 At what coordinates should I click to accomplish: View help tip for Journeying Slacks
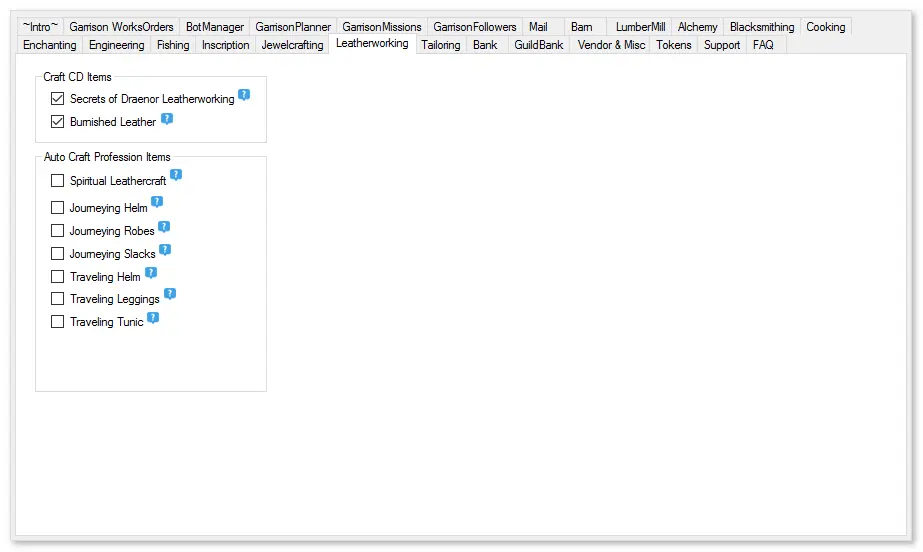pos(165,250)
